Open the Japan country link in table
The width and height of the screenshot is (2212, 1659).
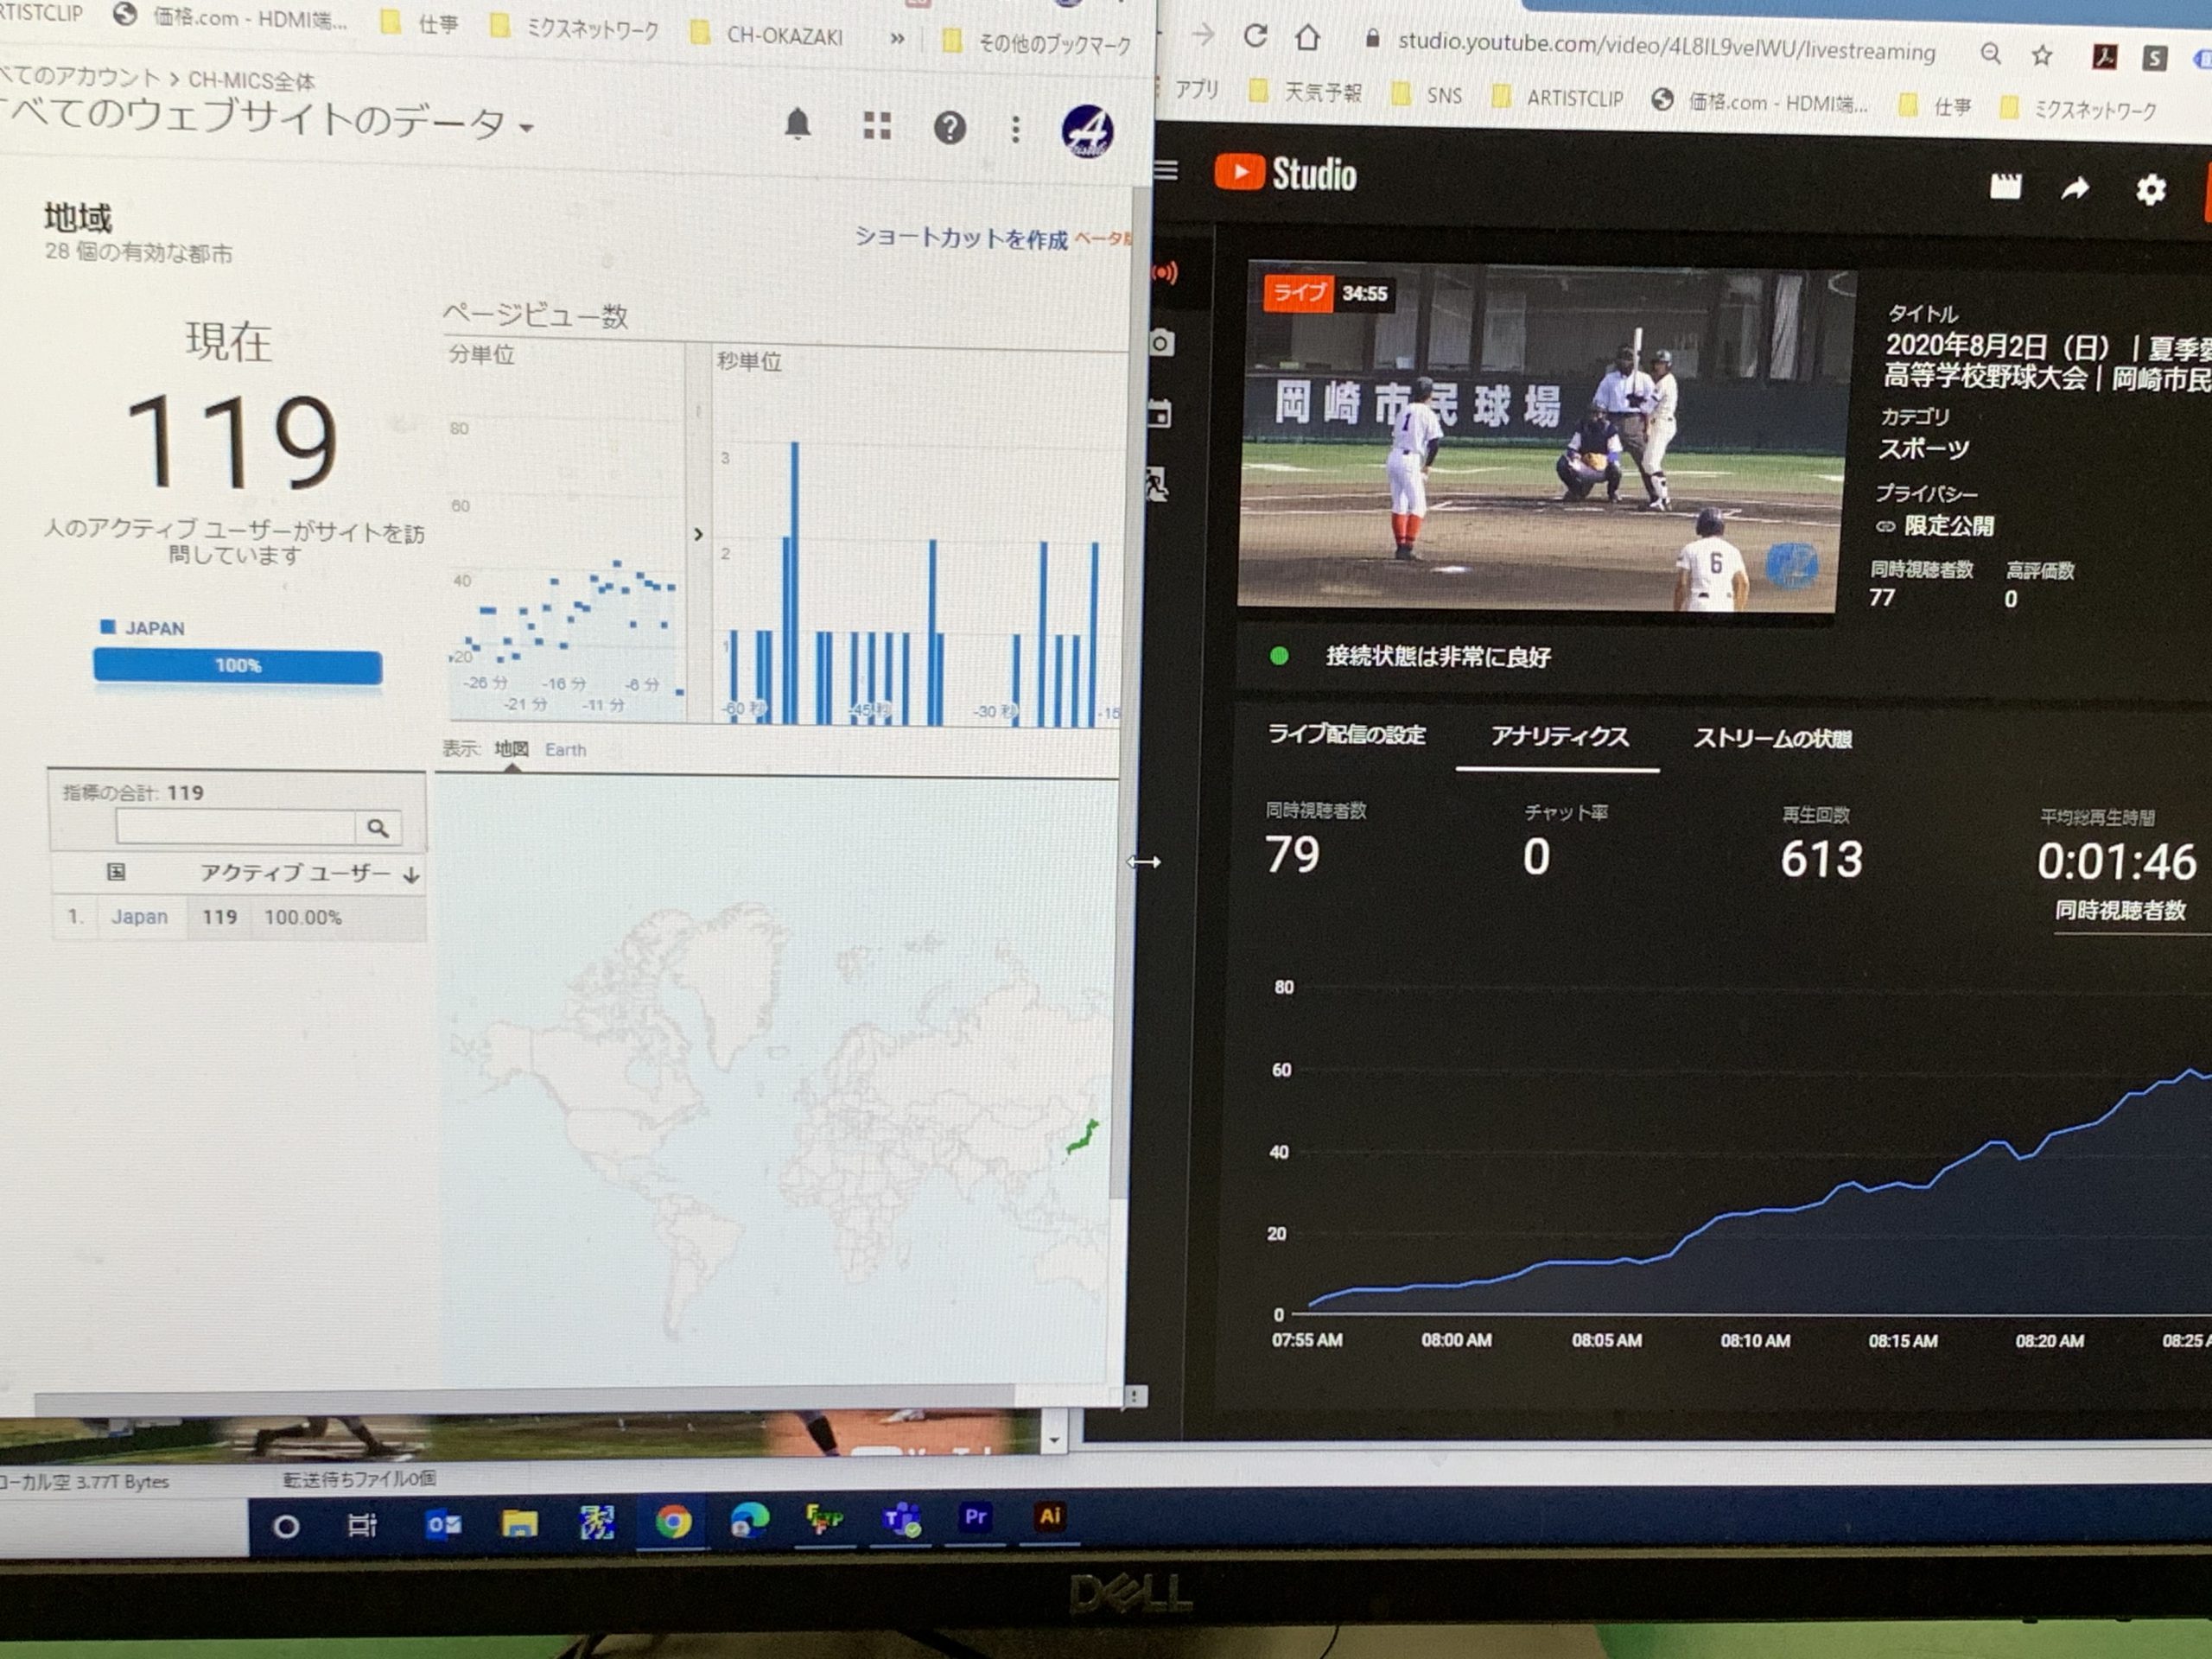click(139, 916)
